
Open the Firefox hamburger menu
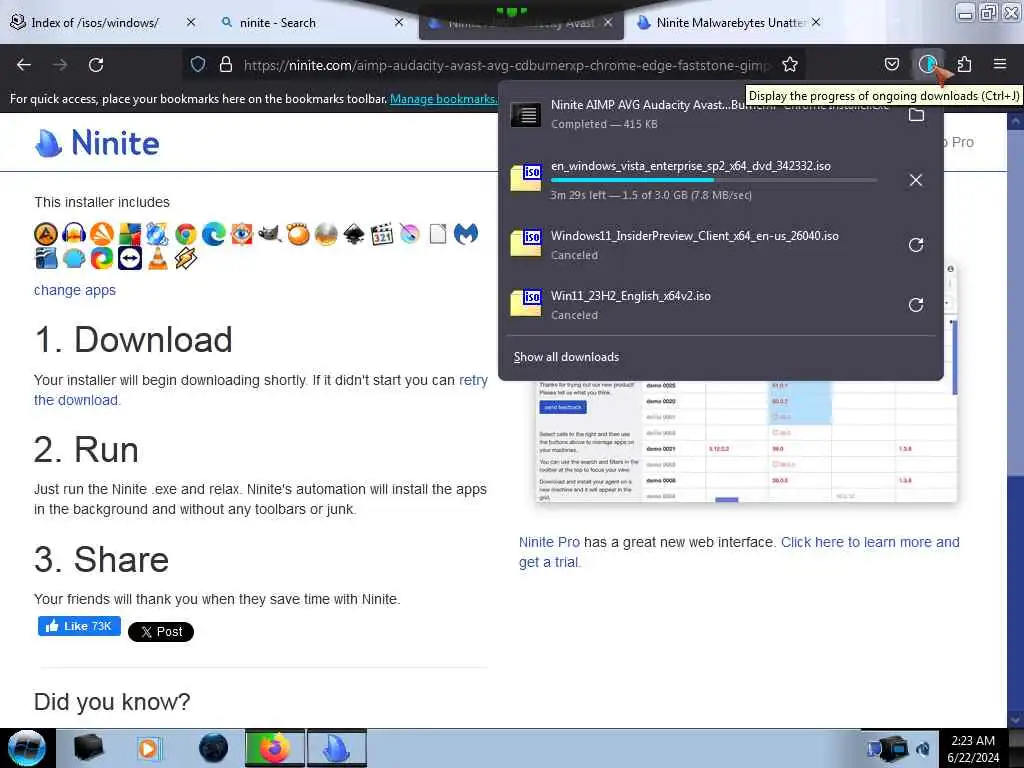pos(1000,64)
